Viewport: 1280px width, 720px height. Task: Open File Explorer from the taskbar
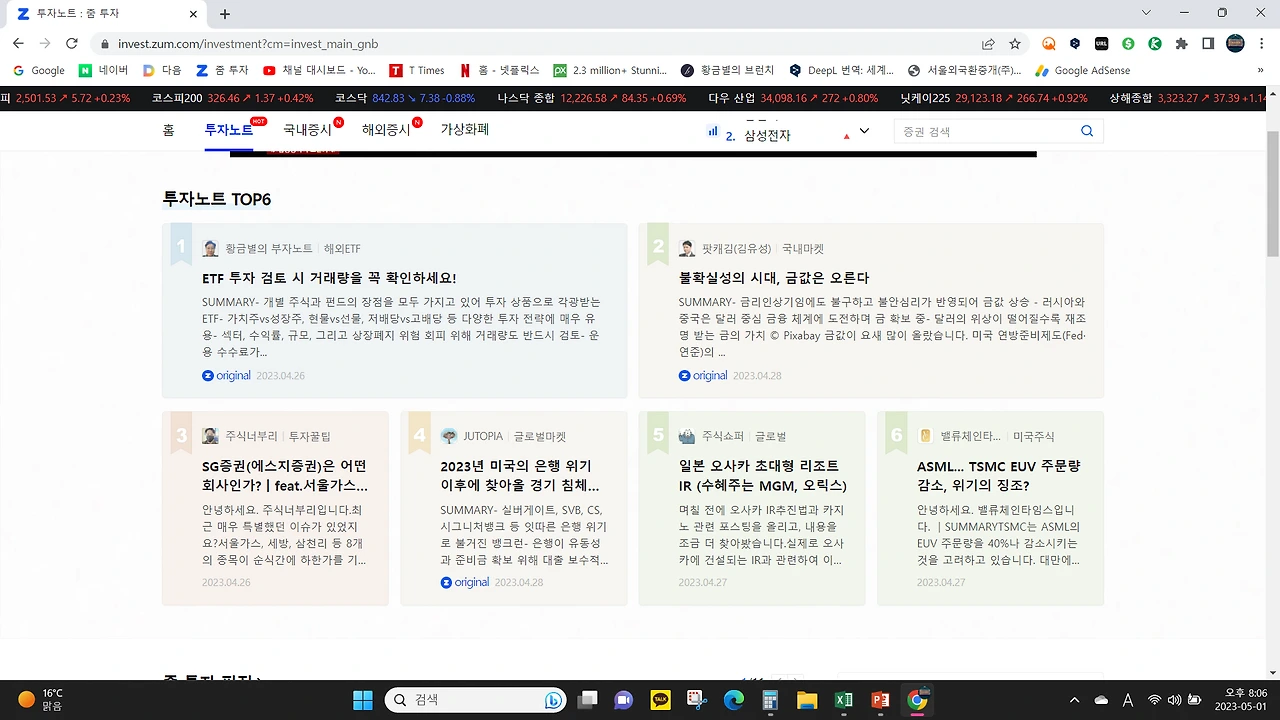tap(807, 700)
